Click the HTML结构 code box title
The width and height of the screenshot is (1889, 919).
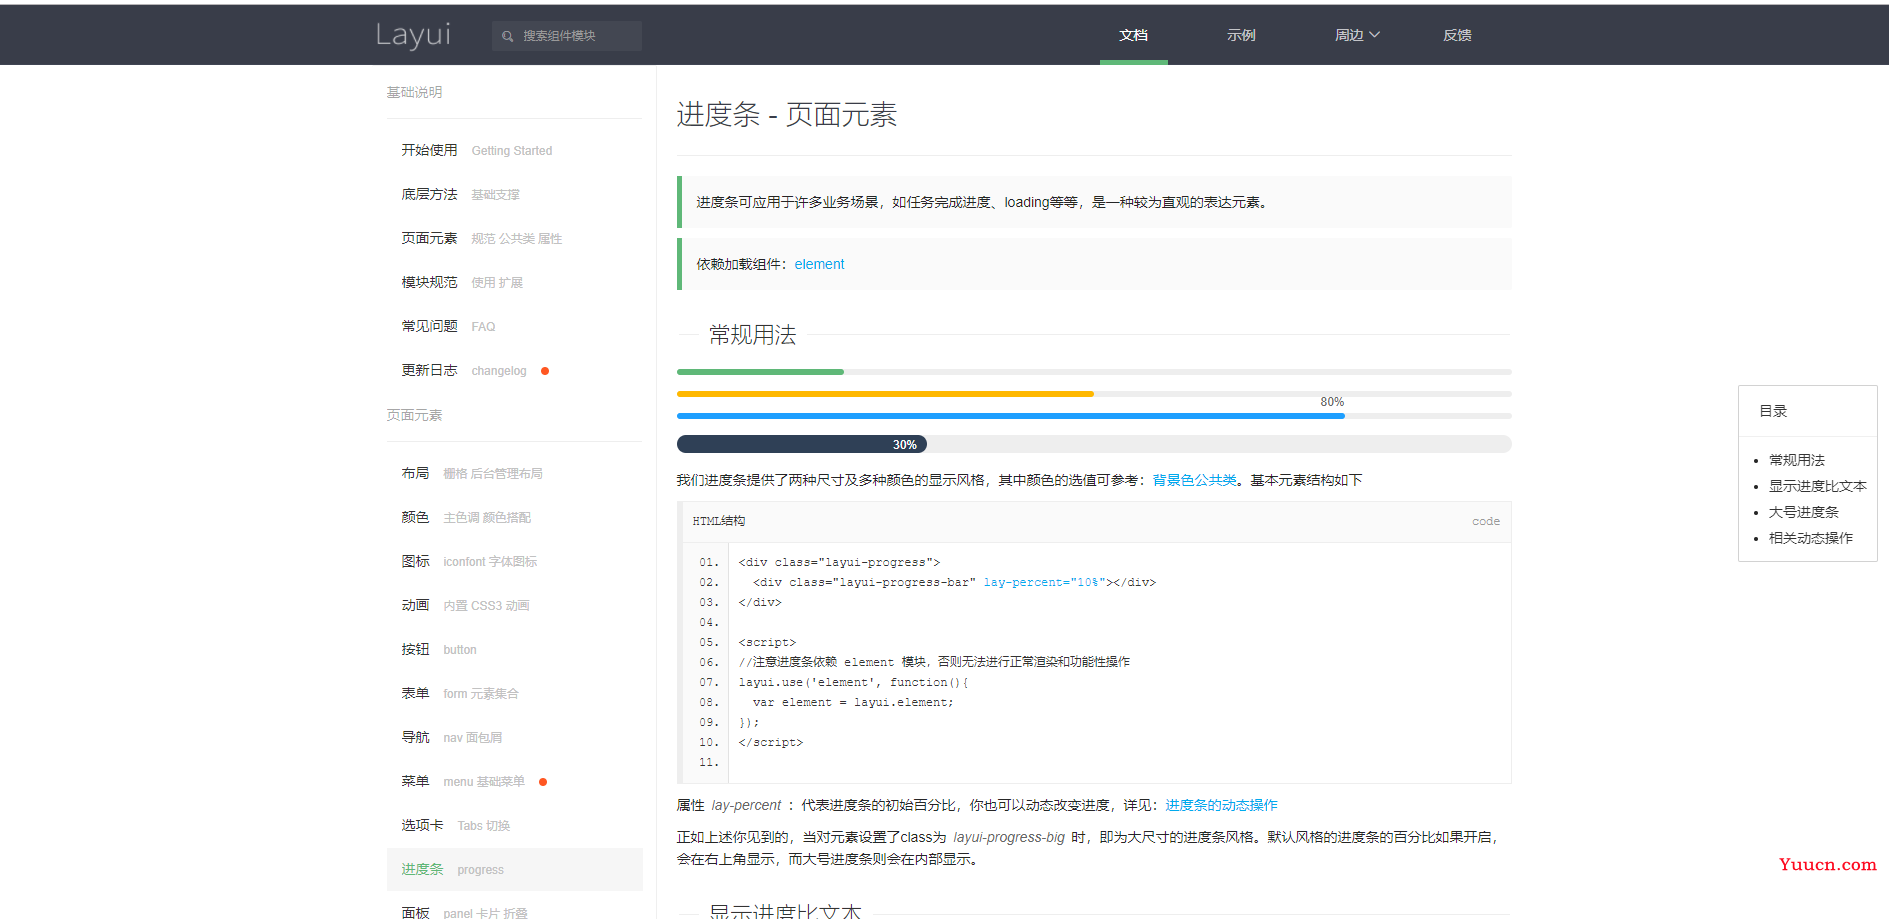coord(719,521)
